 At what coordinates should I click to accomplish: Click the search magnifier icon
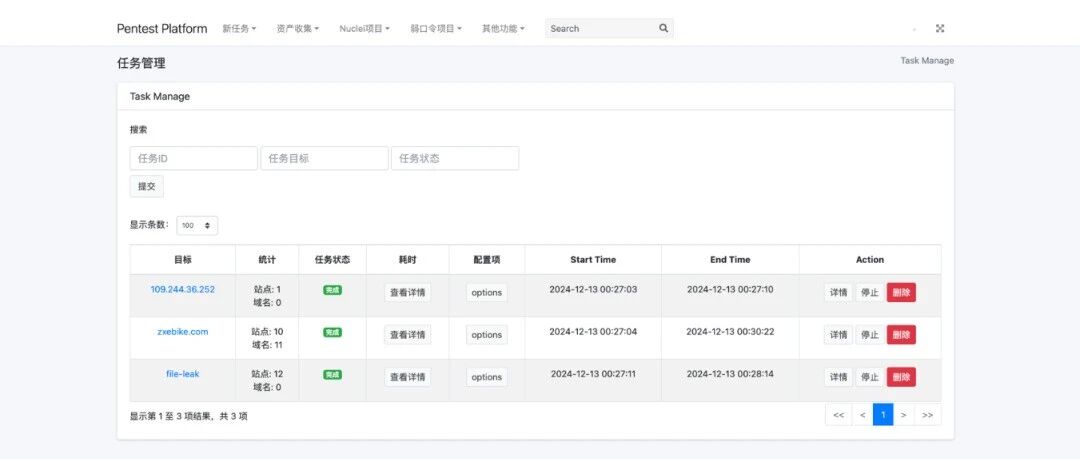point(663,28)
